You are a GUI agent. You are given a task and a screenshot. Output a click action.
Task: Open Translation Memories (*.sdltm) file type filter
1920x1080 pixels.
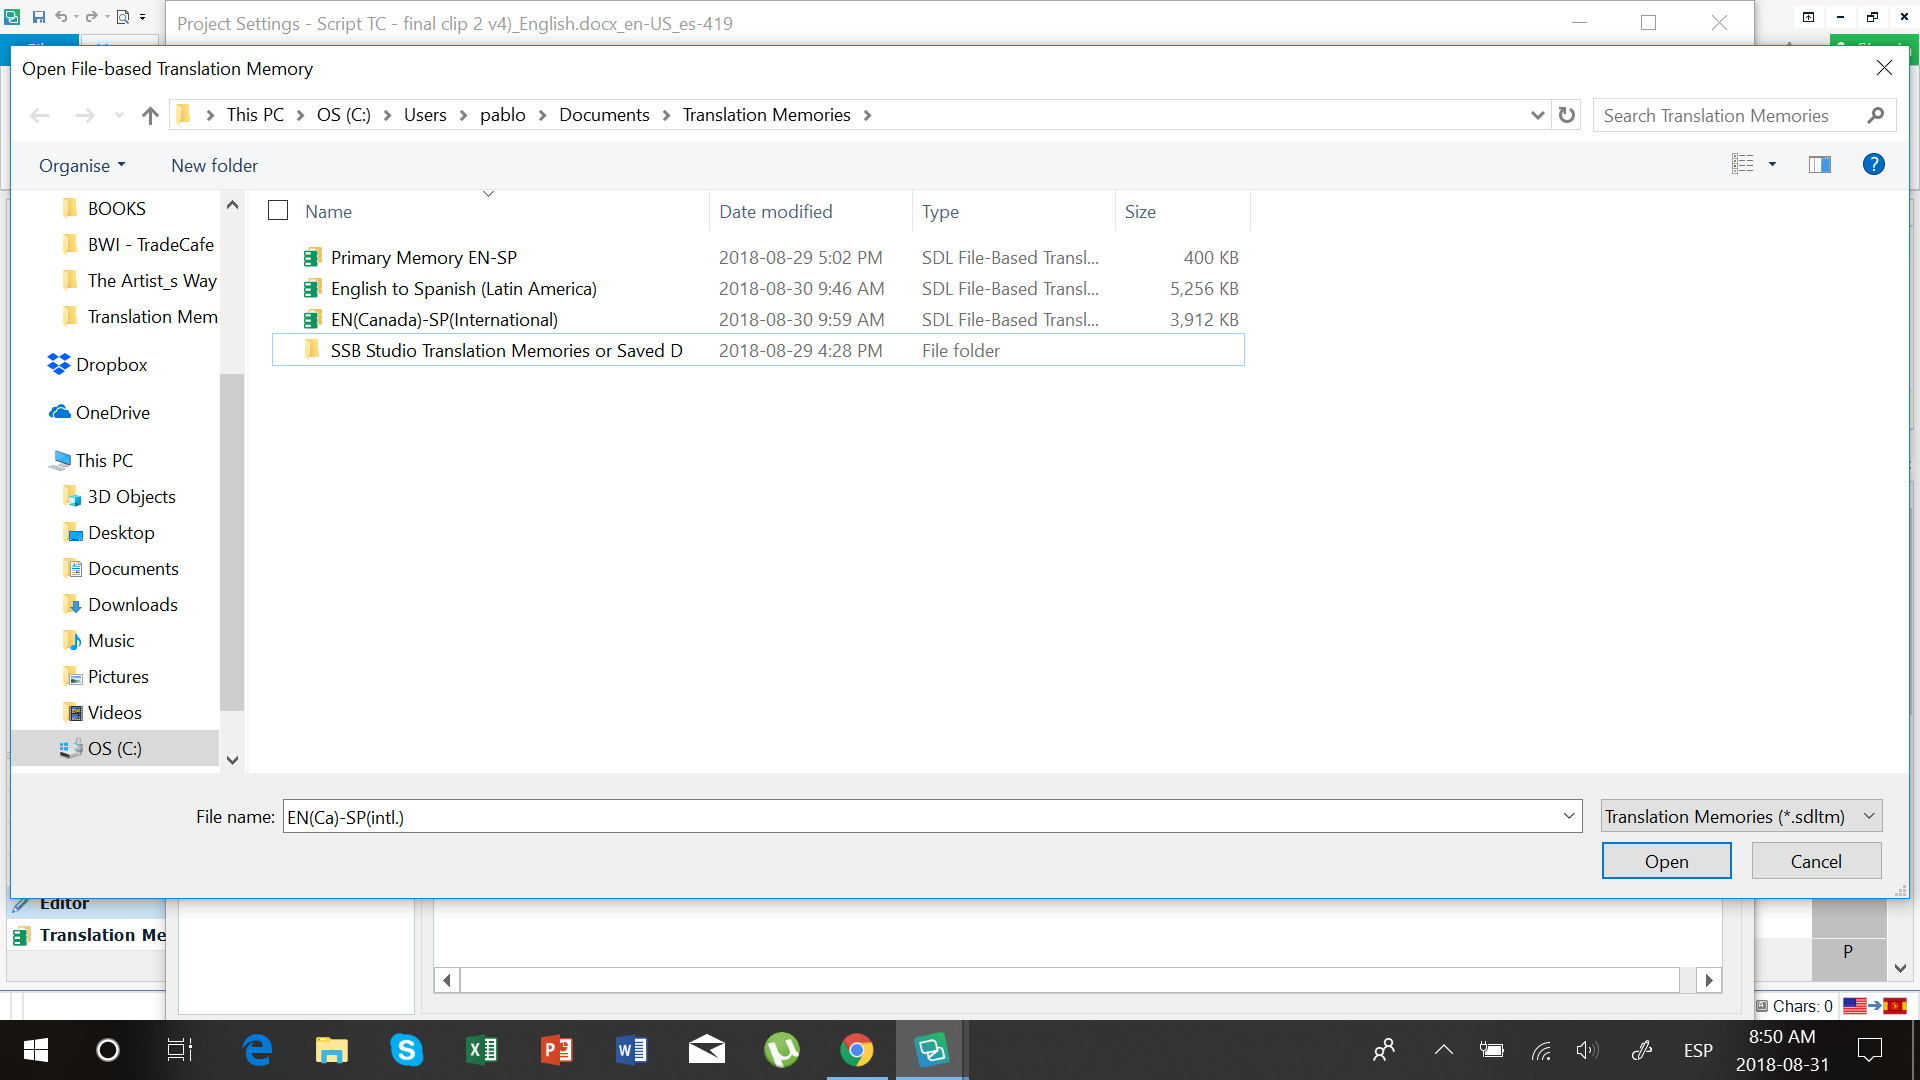click(1741, 816)
